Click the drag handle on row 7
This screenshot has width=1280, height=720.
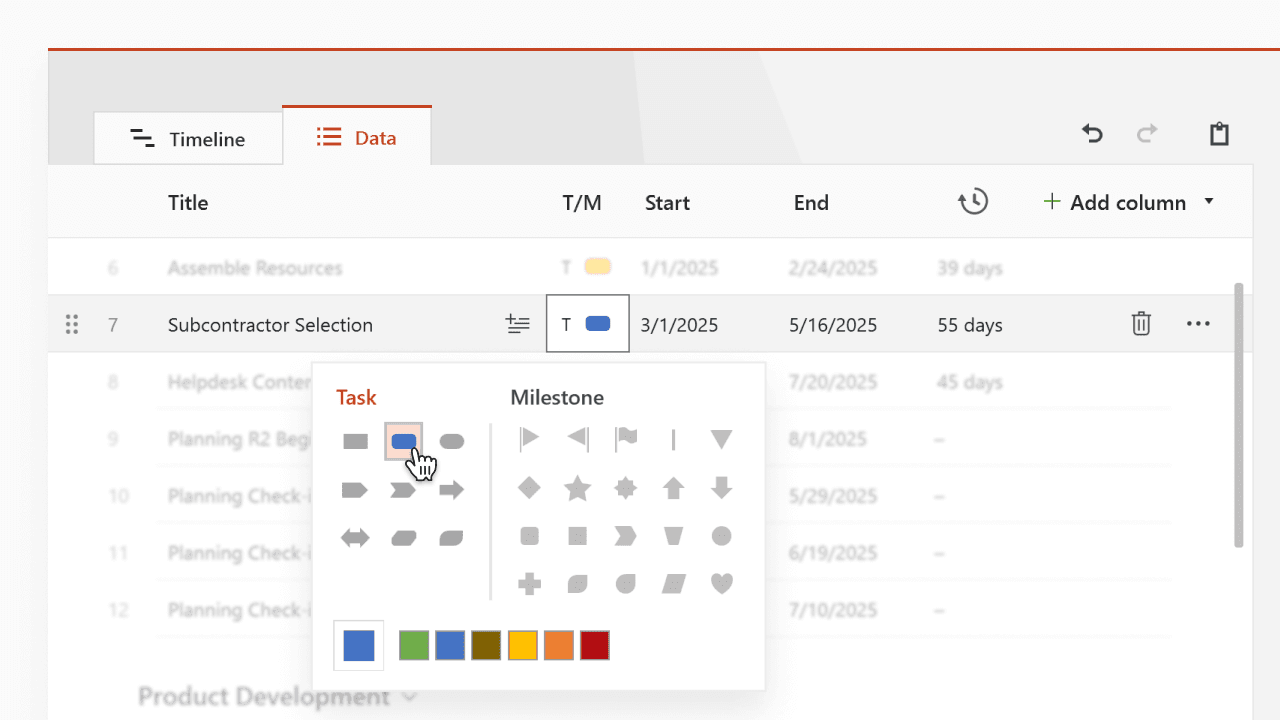tap(71, 324)
